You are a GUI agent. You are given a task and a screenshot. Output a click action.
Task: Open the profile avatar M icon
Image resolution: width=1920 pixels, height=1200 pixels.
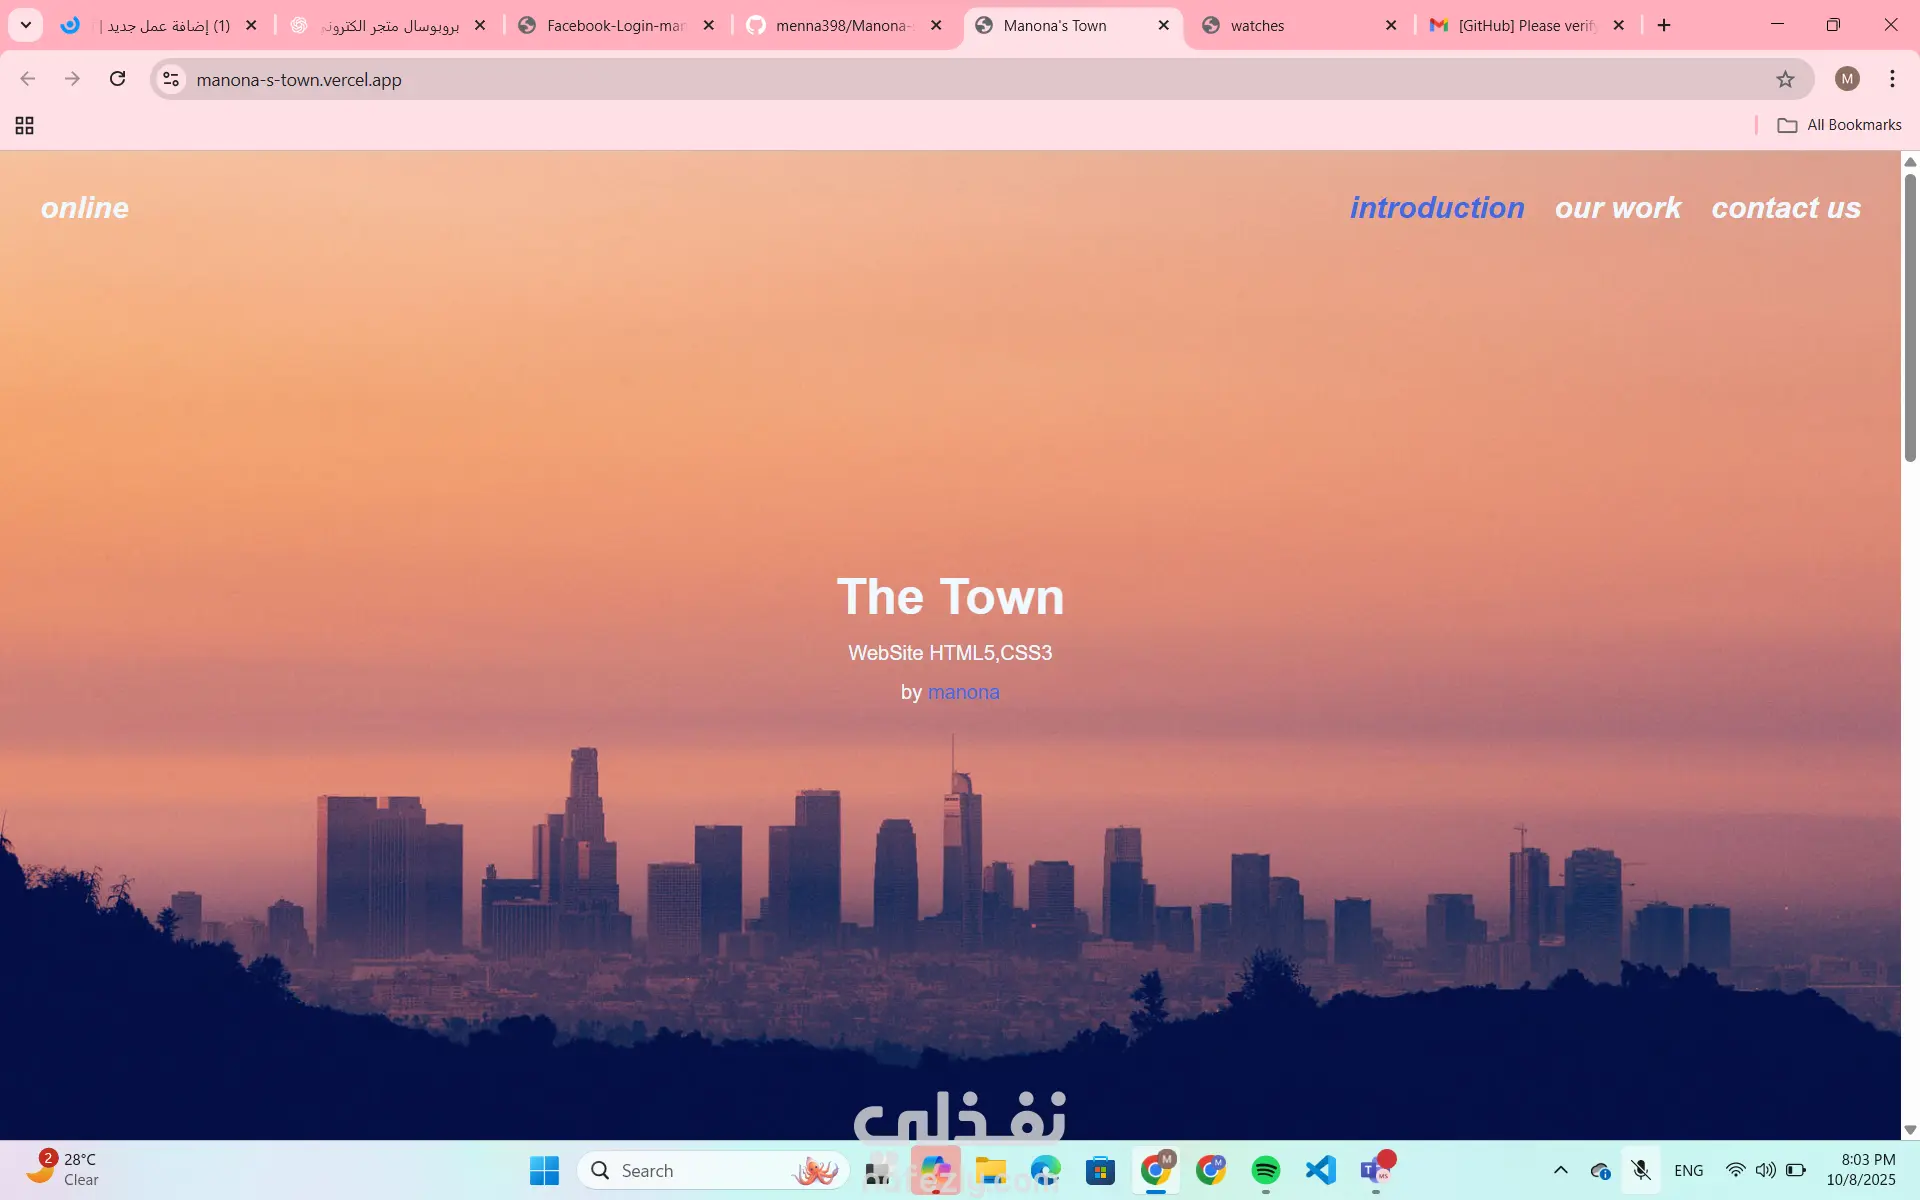pos(1847,79)
